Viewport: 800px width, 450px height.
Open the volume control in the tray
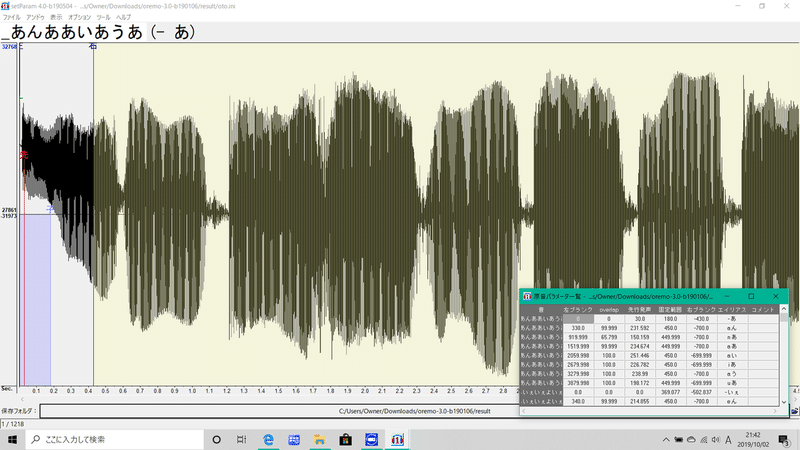(x=715, y=440)
